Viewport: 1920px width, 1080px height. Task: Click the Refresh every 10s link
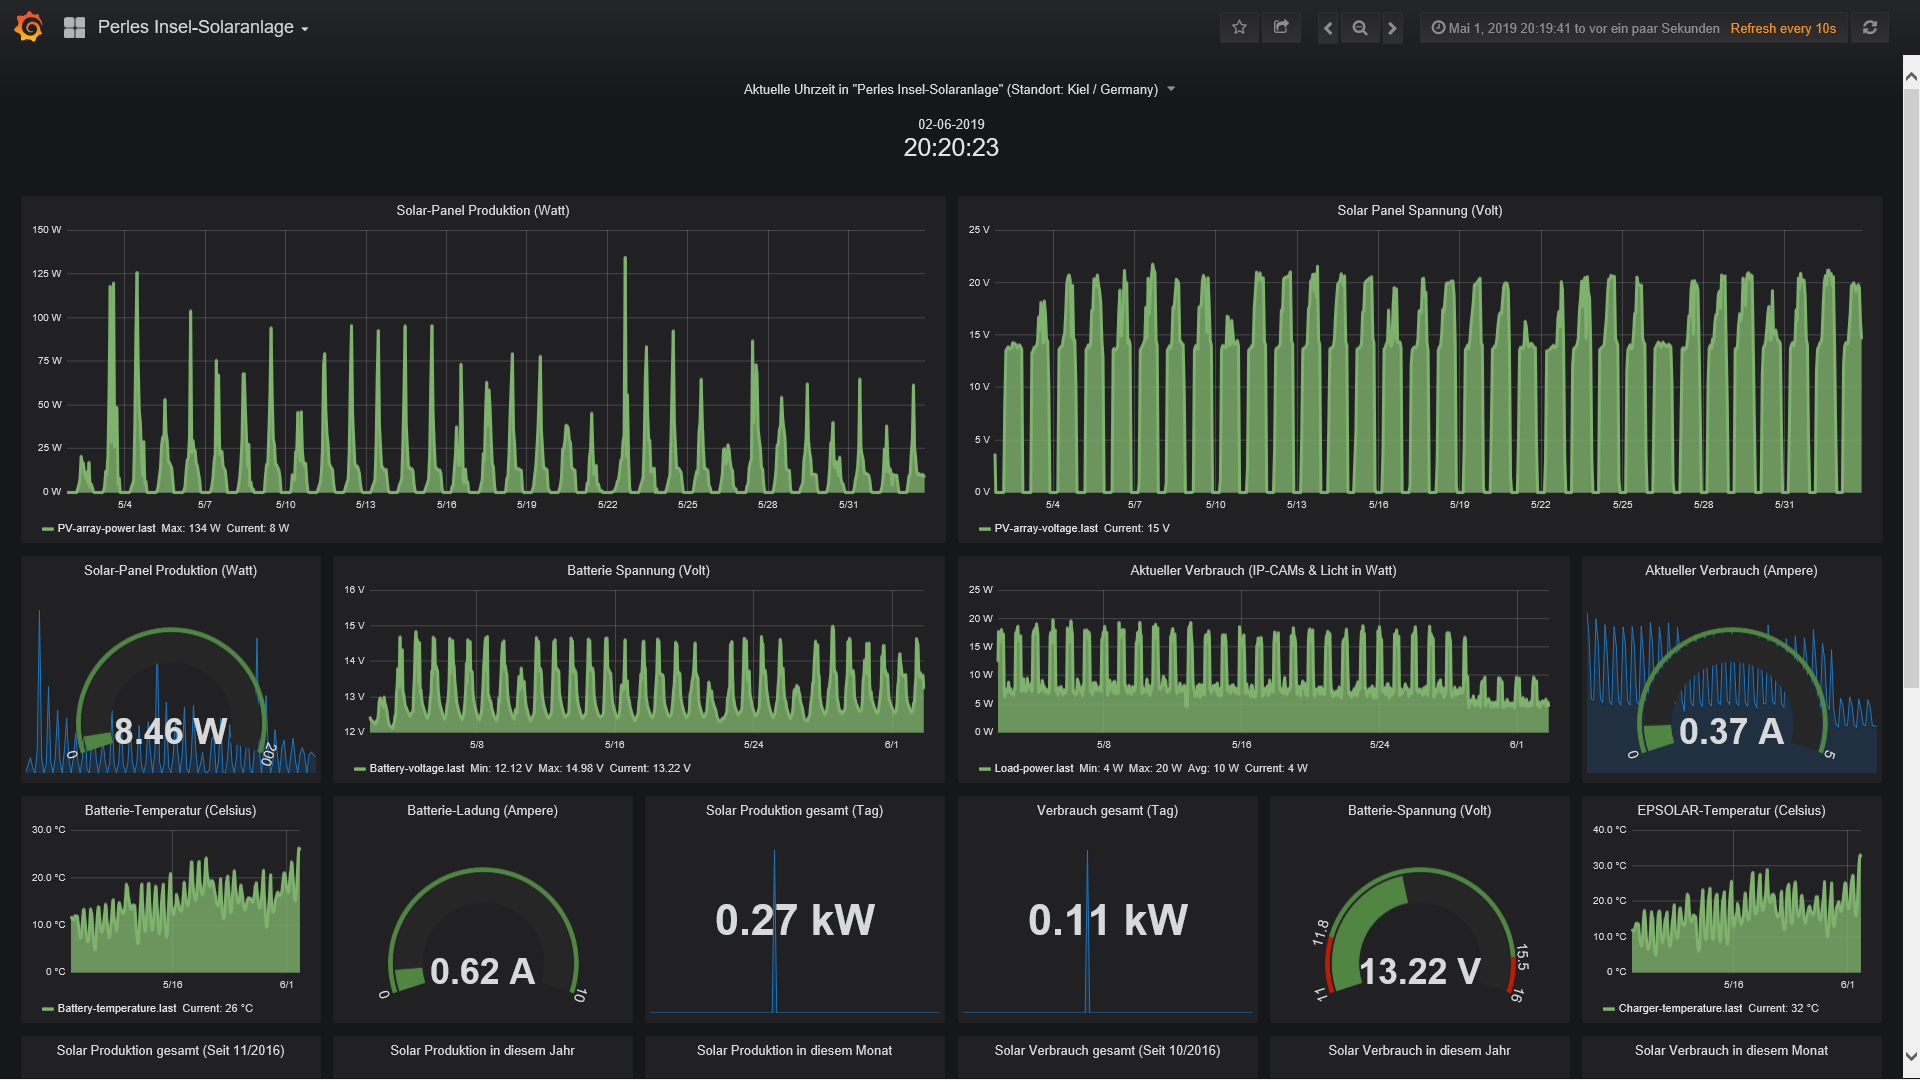pos(1783,28)
